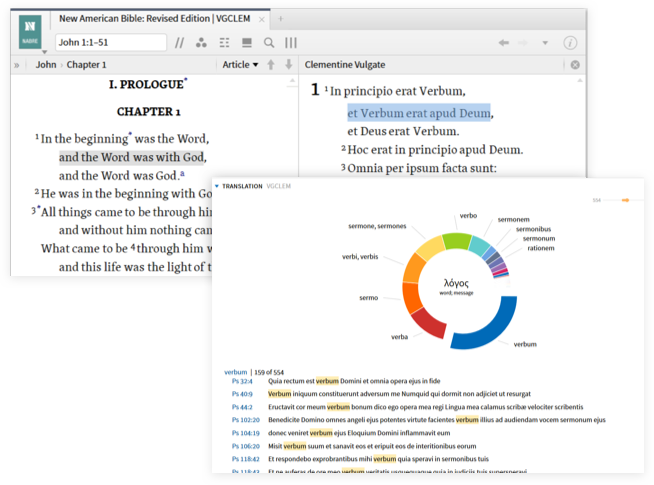Expand the sidebar with the double chevron
Screen dimensions: 654x485
(17, 65)
